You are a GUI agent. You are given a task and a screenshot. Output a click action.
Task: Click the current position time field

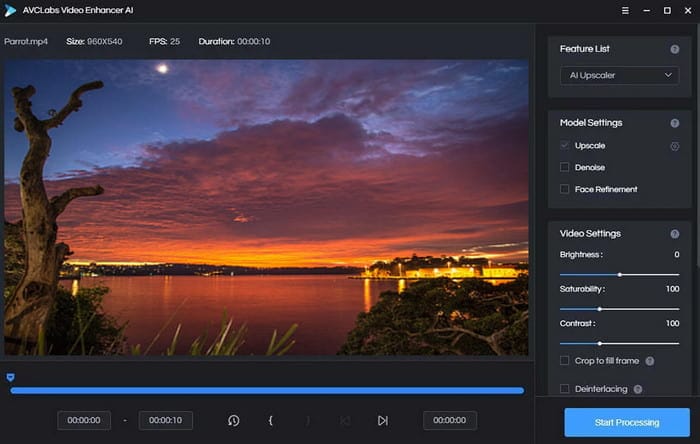tap(450, 420)
